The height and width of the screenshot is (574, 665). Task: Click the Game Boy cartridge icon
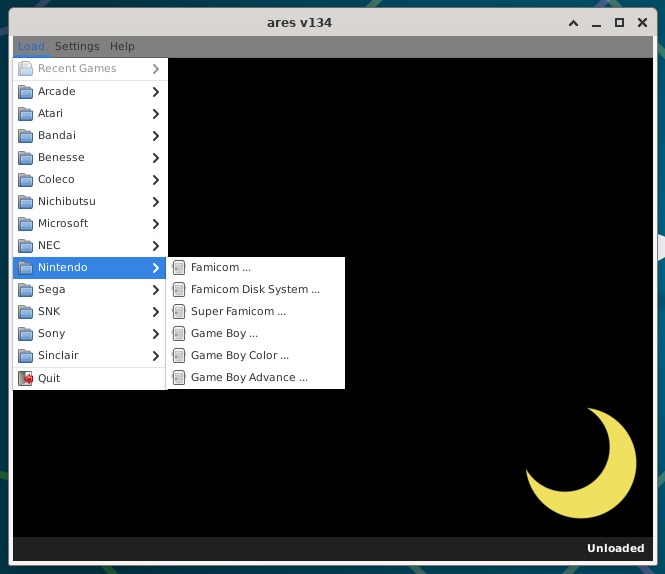[x=179, y=333]
